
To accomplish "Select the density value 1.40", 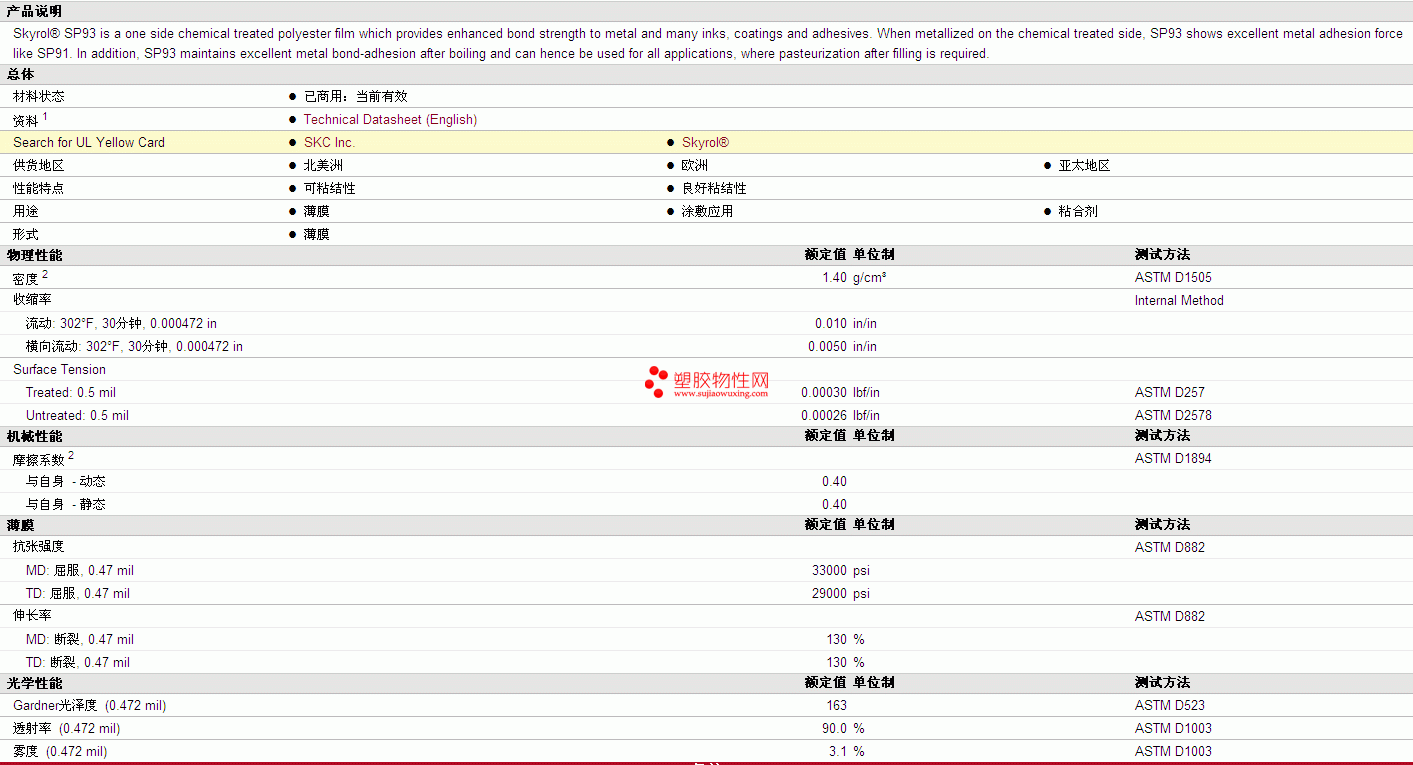I will click(834, 277).
